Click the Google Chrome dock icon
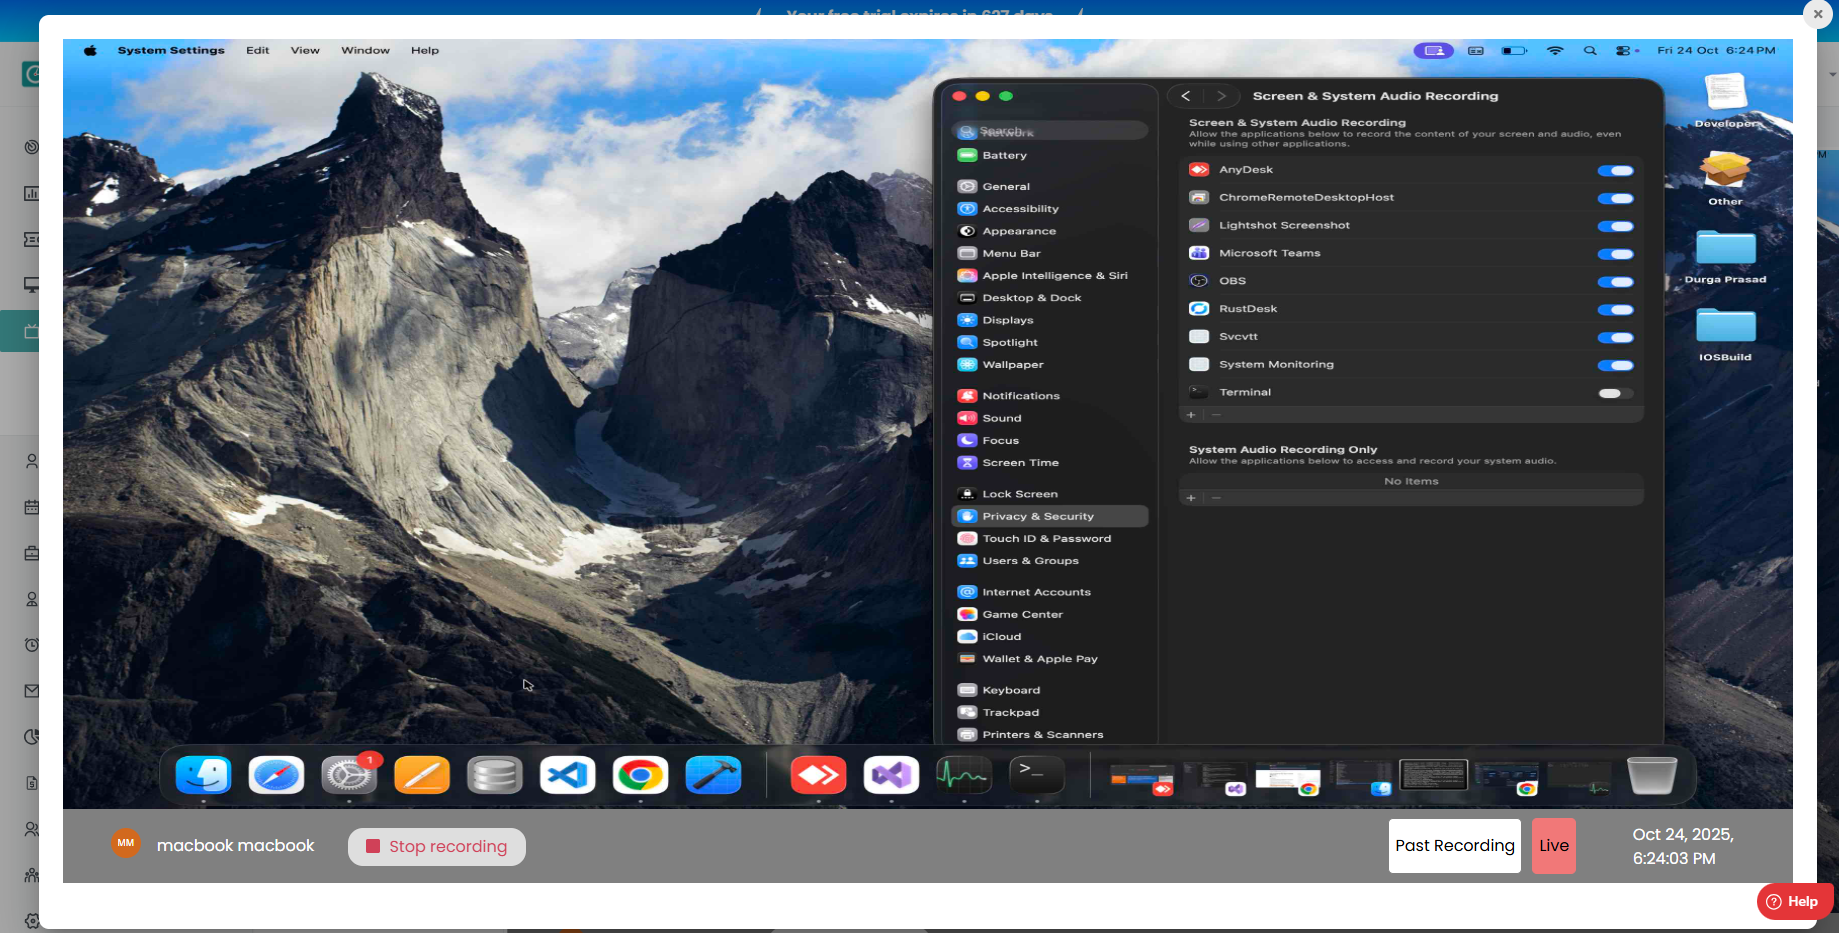1839x933 pixels. 640,775
